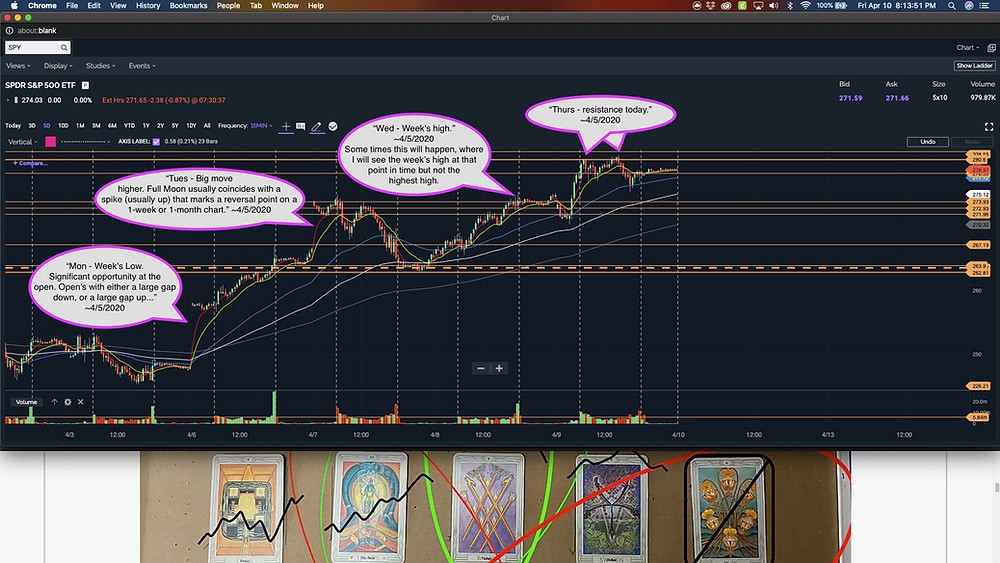The height and width of the screenshot is (563, 1000).
Task: Click the Wi-Fi status icon
Action: (x=805, y=5)
